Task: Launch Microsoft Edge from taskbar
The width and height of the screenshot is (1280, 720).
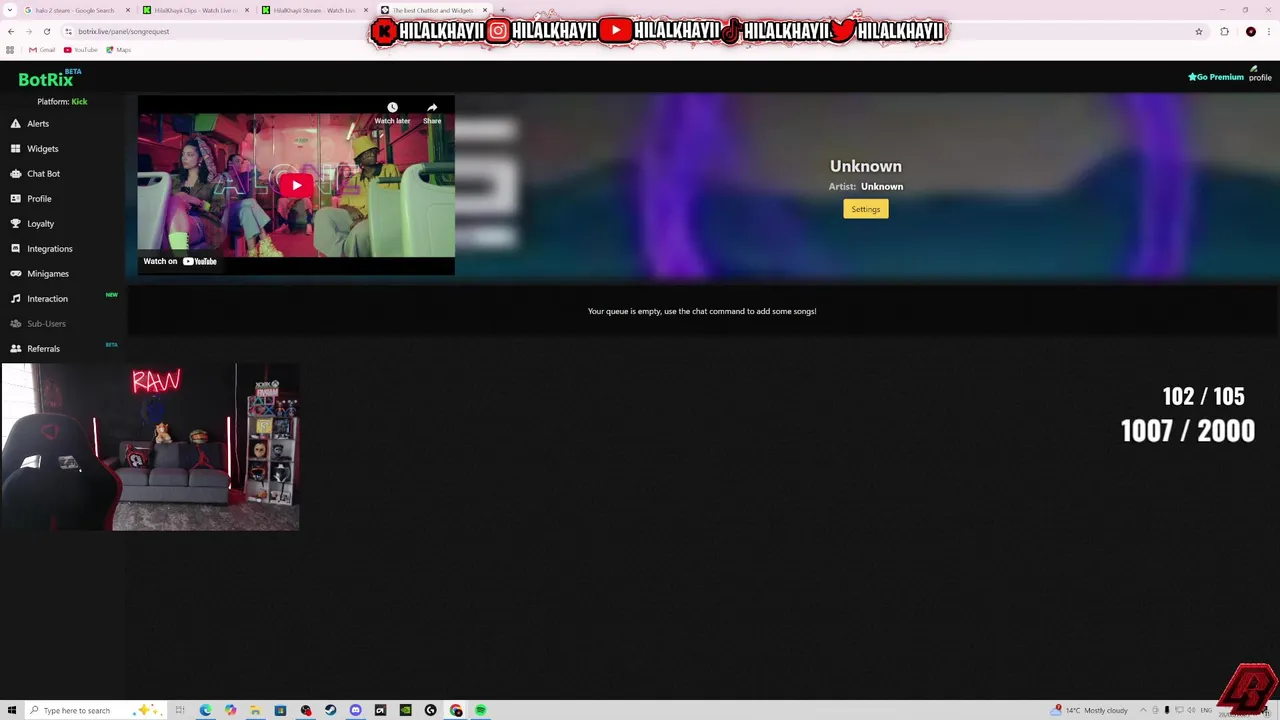Action: (205, 710)
